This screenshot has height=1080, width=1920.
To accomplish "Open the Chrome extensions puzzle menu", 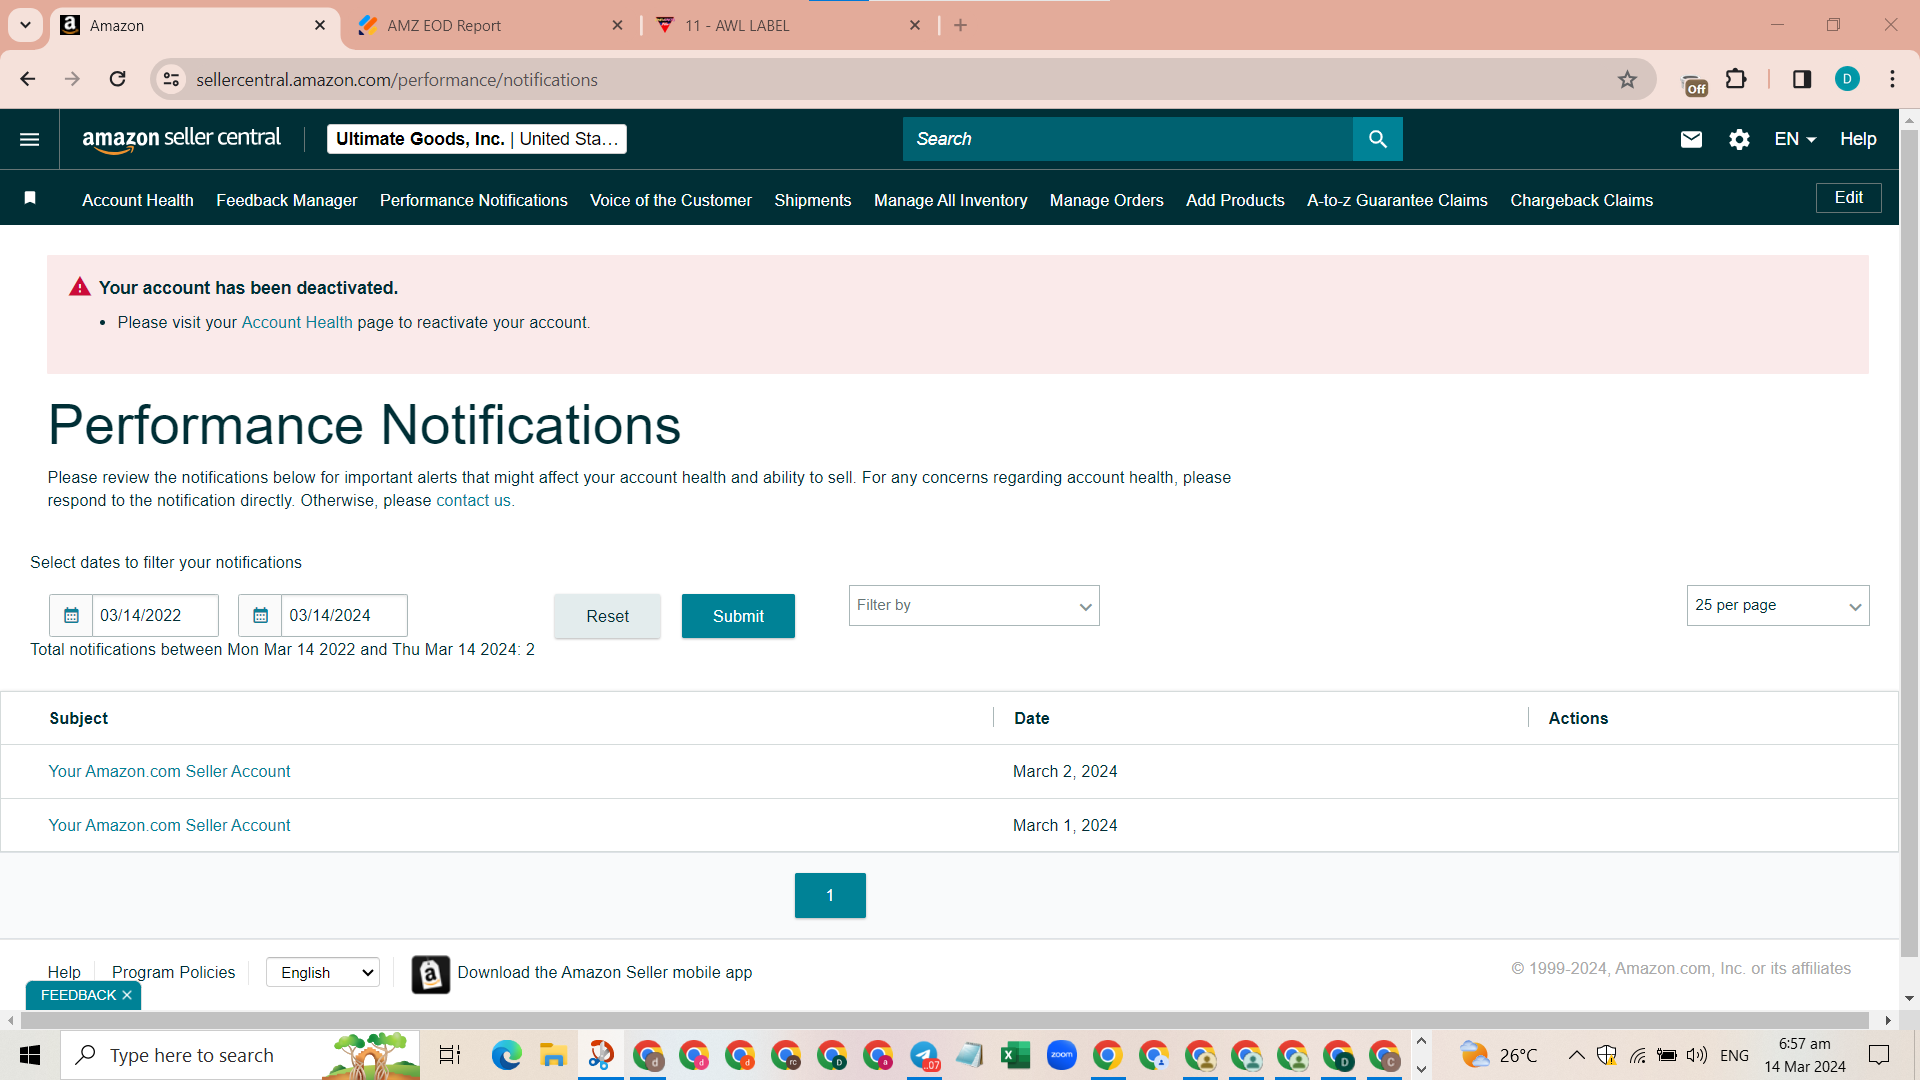I will click(1736, 79).
